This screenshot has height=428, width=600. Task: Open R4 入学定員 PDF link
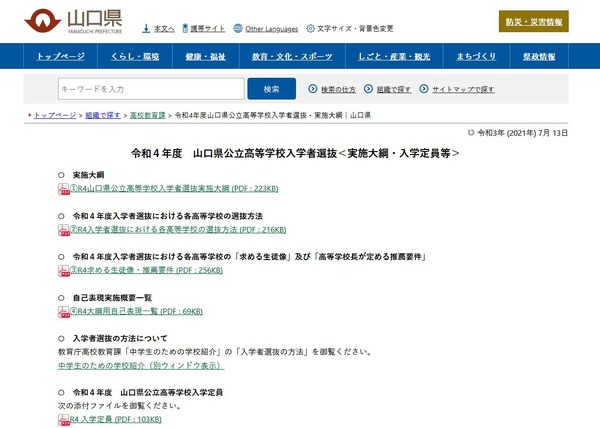point(116,420)
